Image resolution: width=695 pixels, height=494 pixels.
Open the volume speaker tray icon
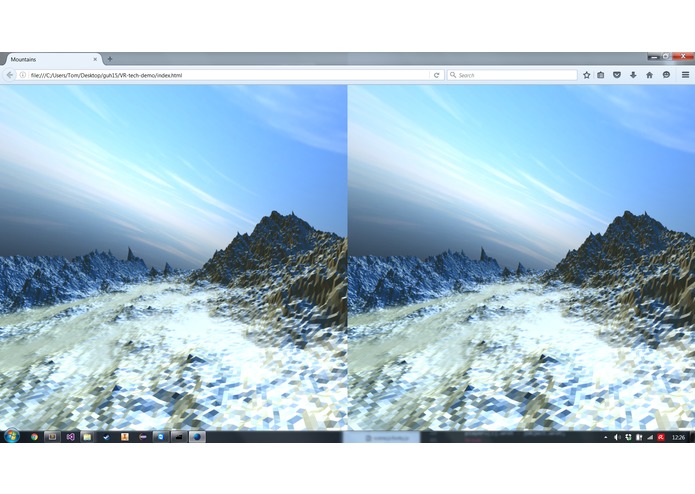617,437
